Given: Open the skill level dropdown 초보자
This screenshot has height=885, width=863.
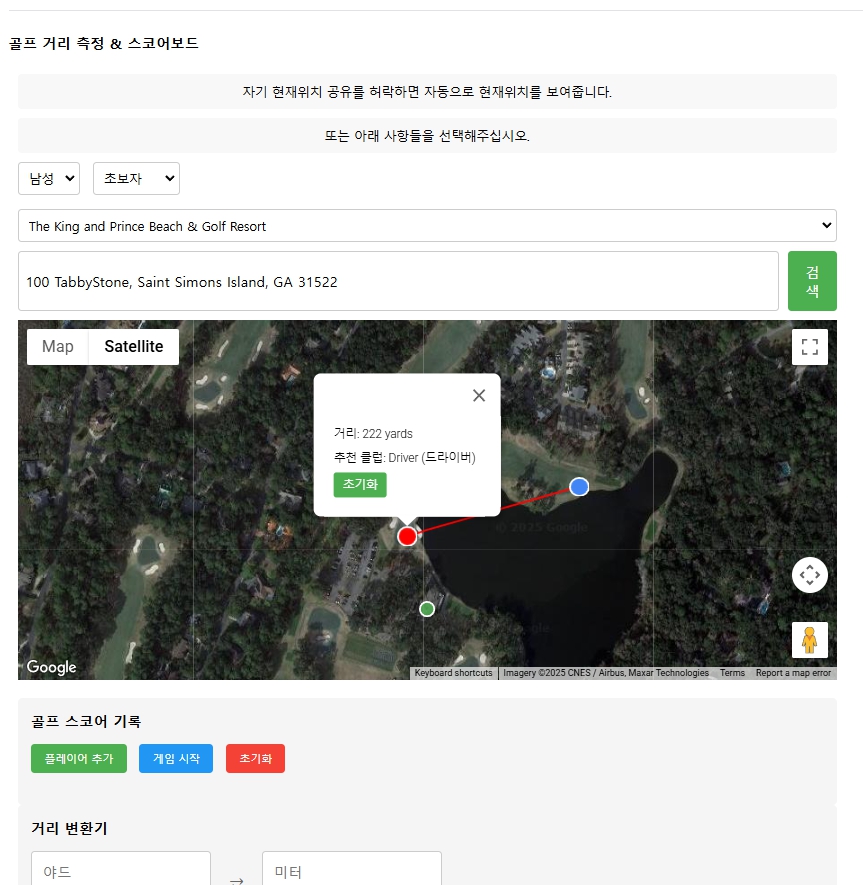Looking at the screenshot, I should point(136,179).
